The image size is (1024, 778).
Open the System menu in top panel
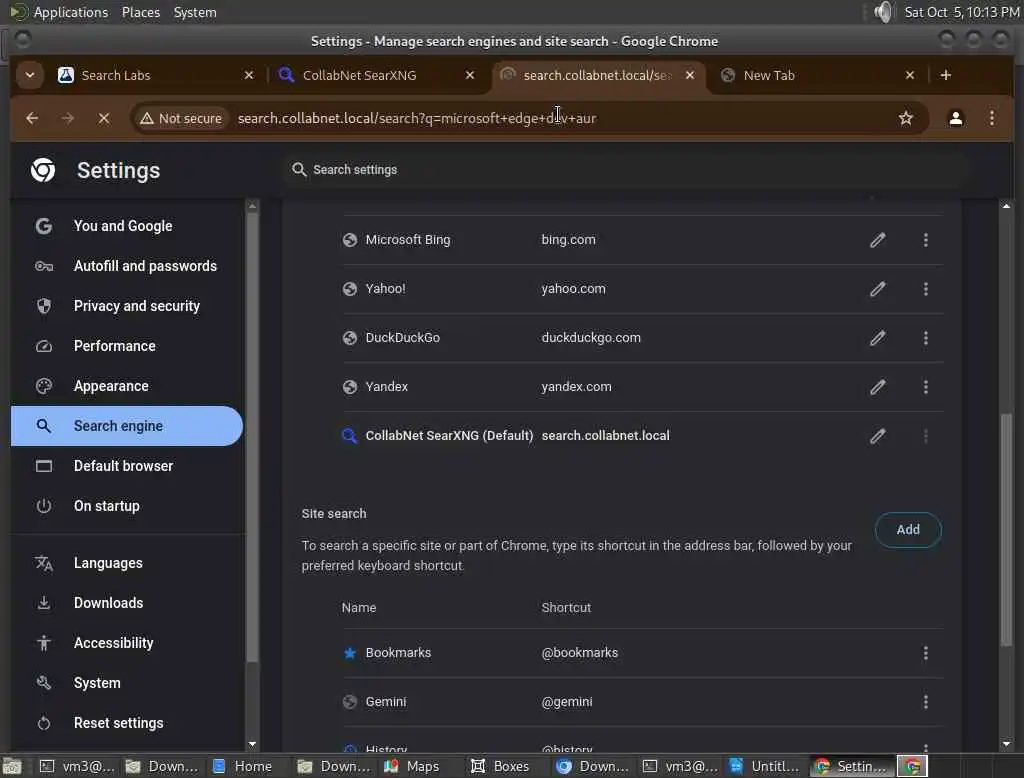195,12
